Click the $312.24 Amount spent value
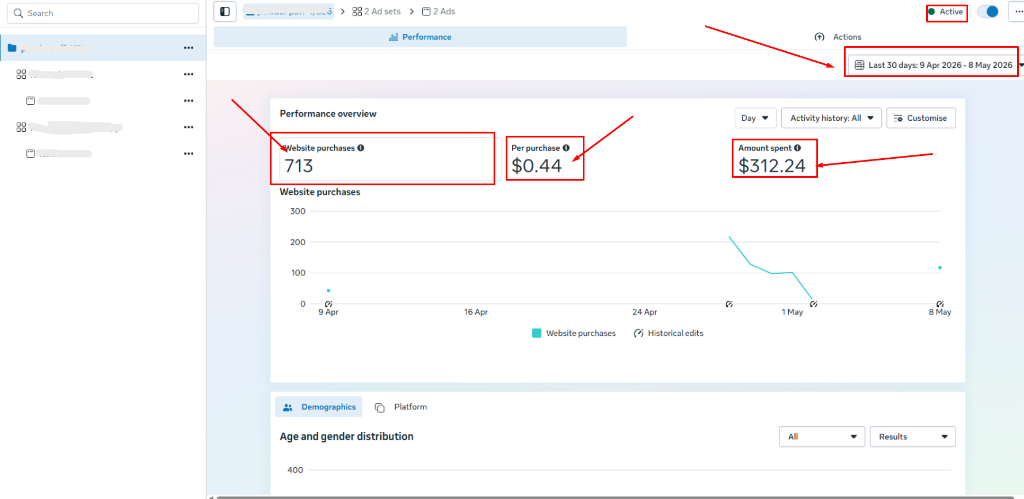1024x499 pixels. coord(772,167)
